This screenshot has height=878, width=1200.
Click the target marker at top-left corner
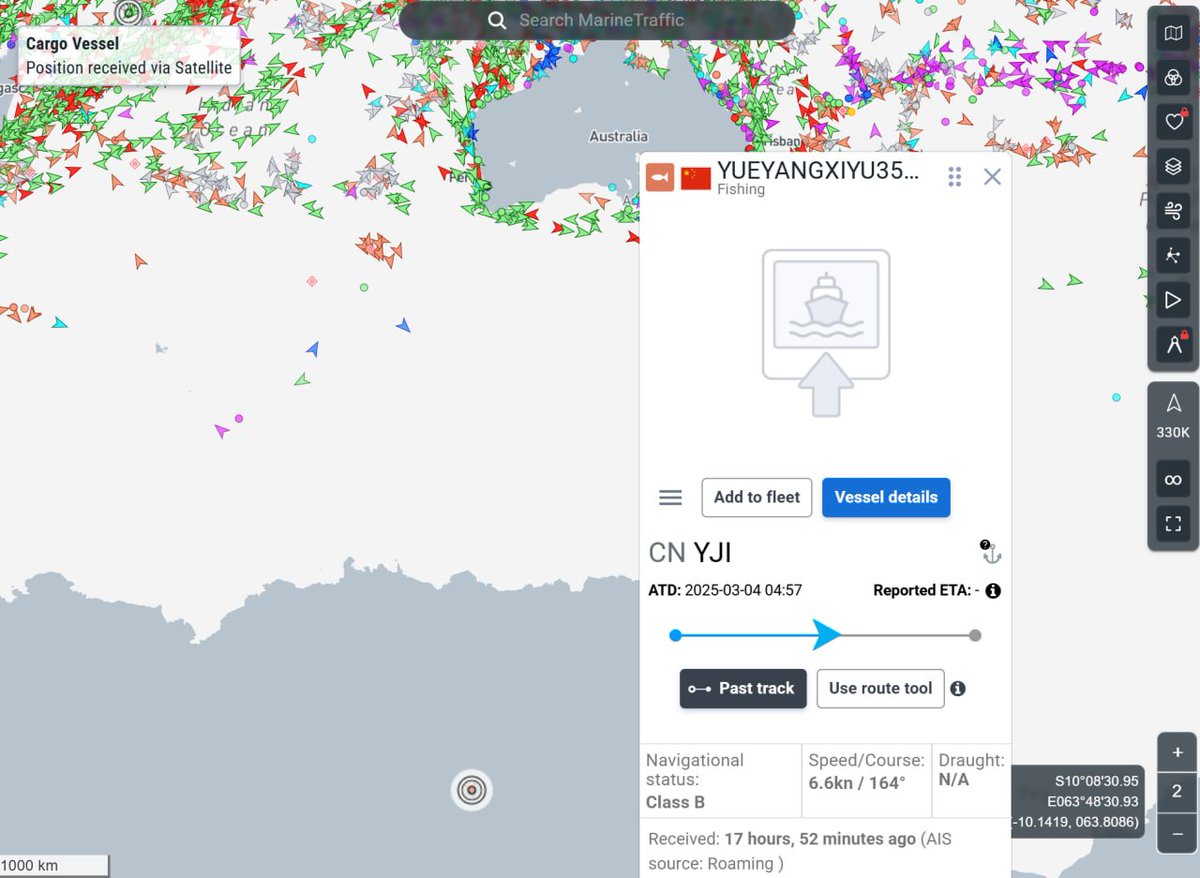tap(128, 12)
